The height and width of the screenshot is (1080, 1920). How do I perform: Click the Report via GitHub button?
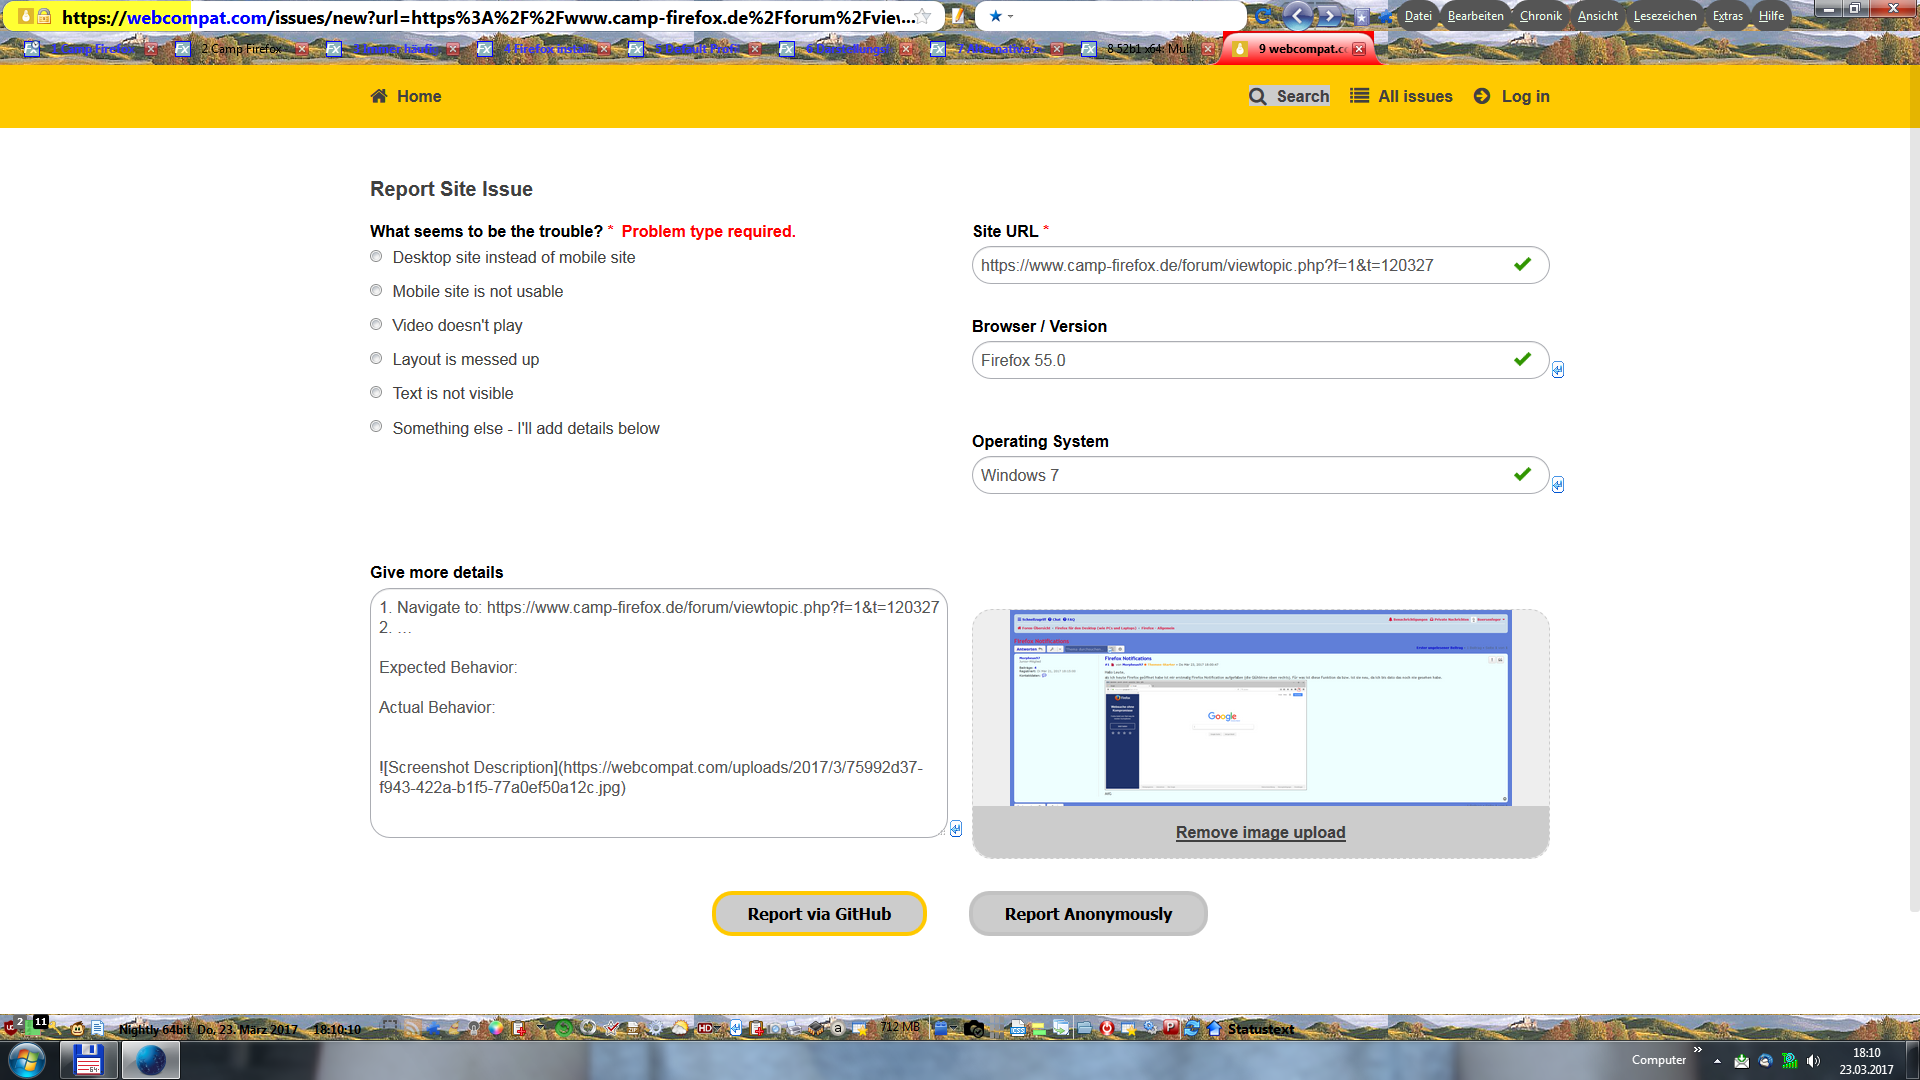(x=819, y=914)
